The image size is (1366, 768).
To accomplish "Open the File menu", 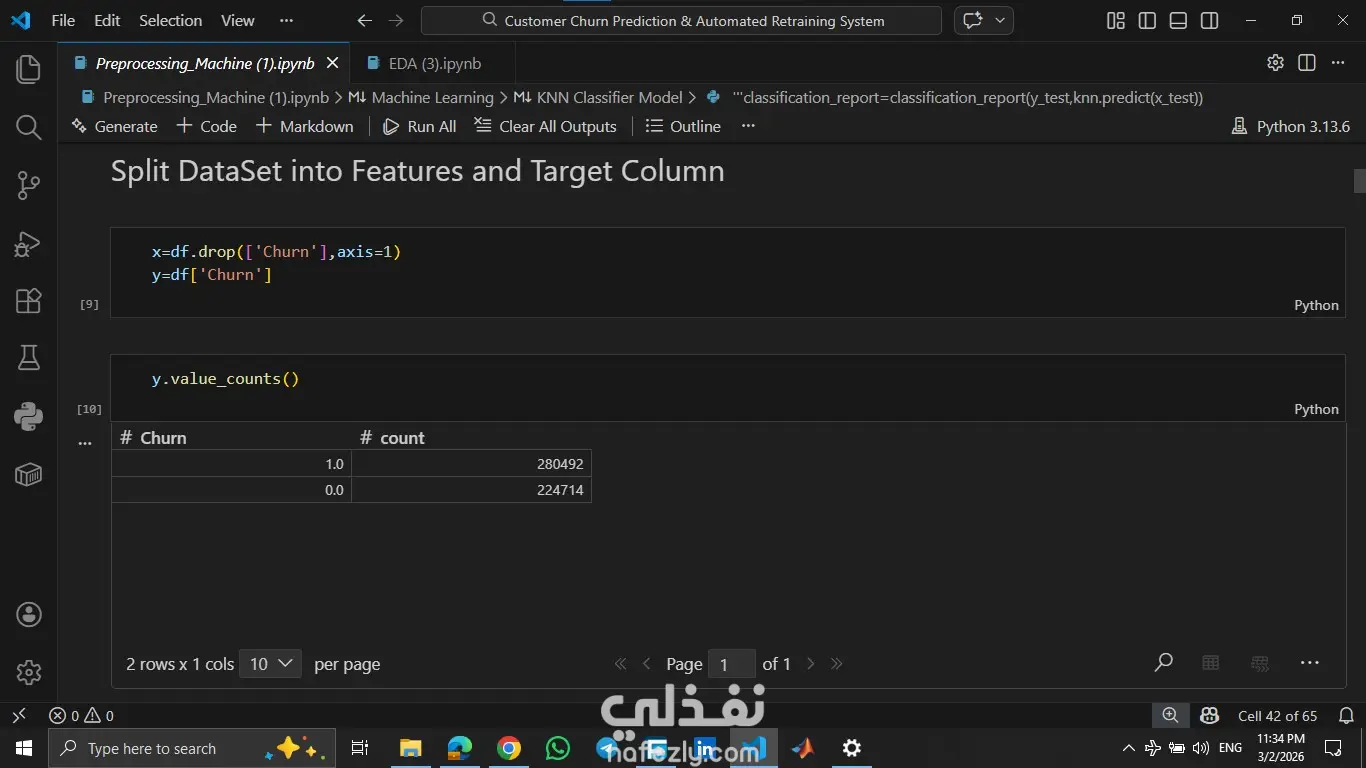I will coord(63,20).
